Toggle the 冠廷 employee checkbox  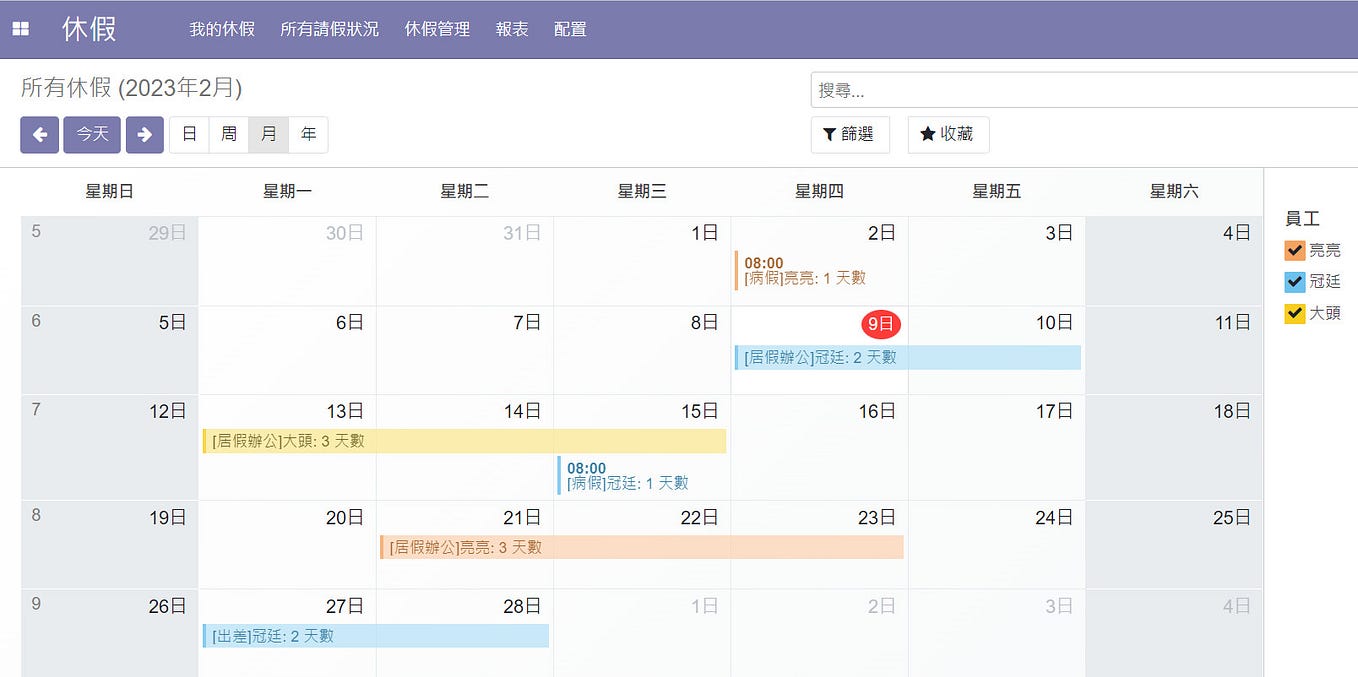tap(1295, 282)
